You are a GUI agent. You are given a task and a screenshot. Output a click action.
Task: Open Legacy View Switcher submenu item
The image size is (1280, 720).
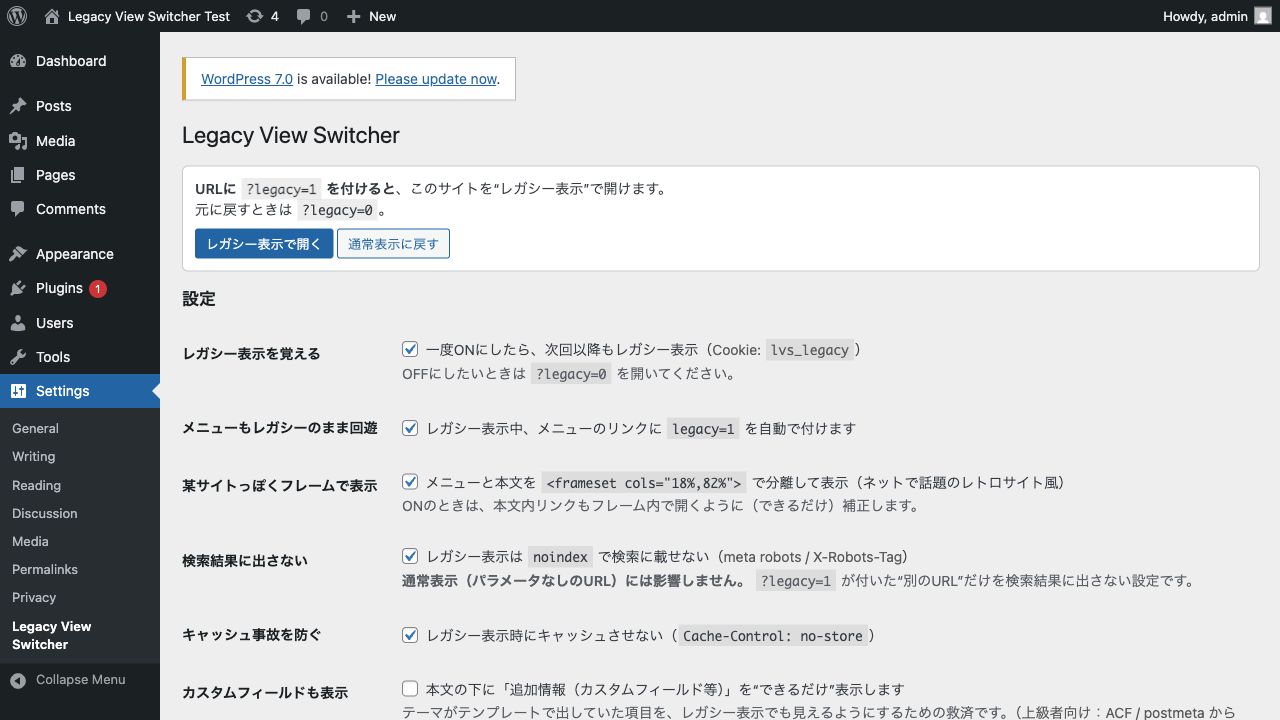(80, 635)
